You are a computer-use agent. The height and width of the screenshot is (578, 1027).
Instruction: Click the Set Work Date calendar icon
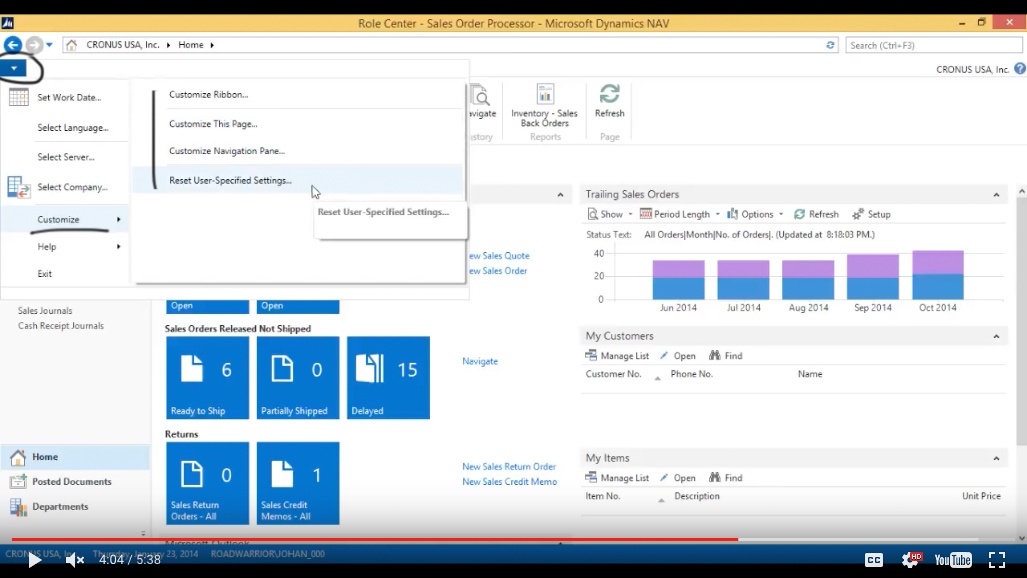(18, 97)
